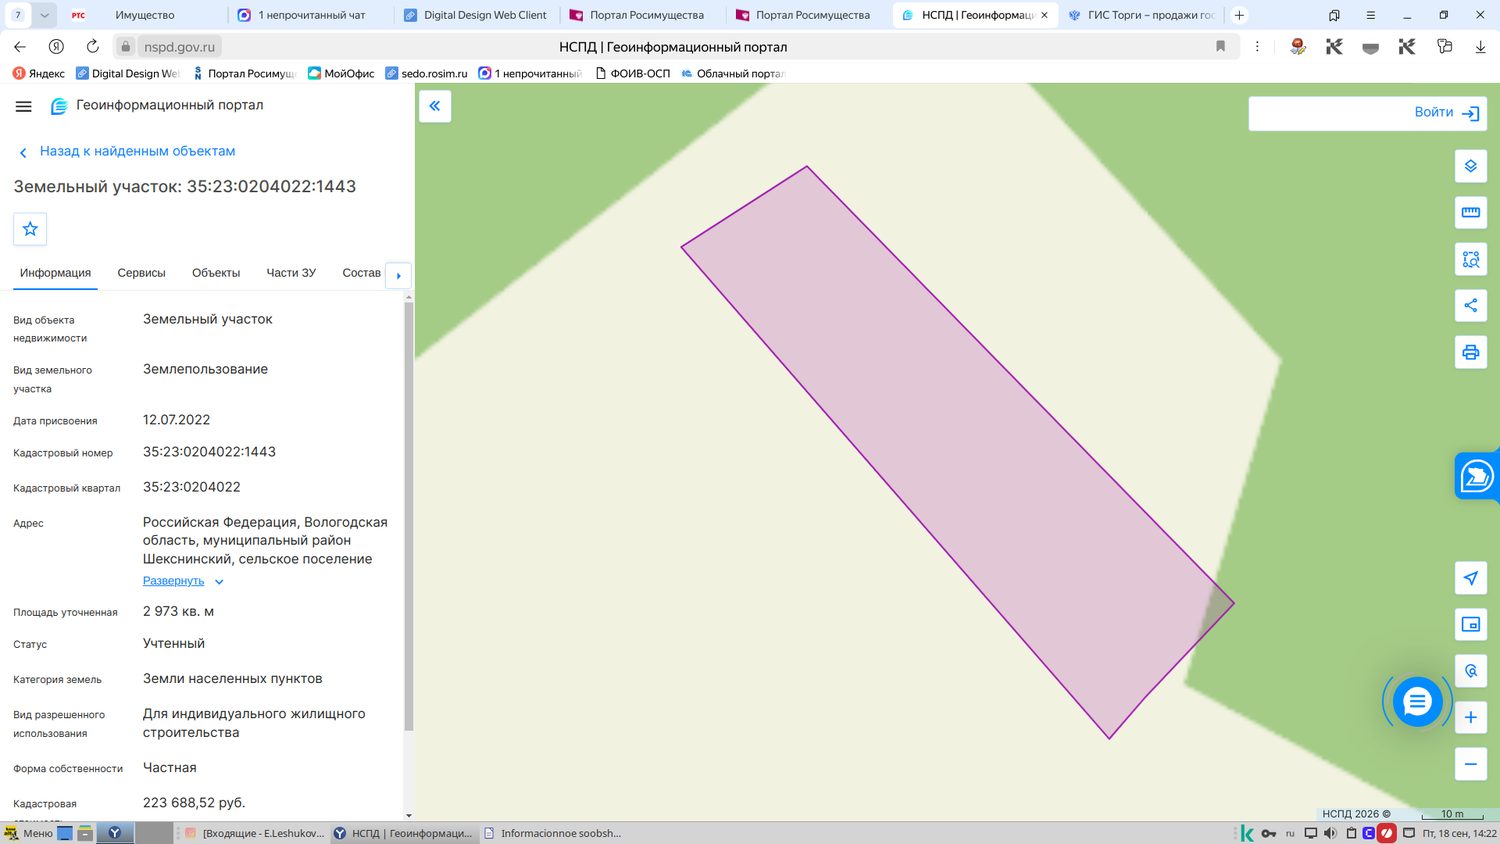Open the Информация tab
Viewport: 1500px width, 844px height.
pos(55,273)
